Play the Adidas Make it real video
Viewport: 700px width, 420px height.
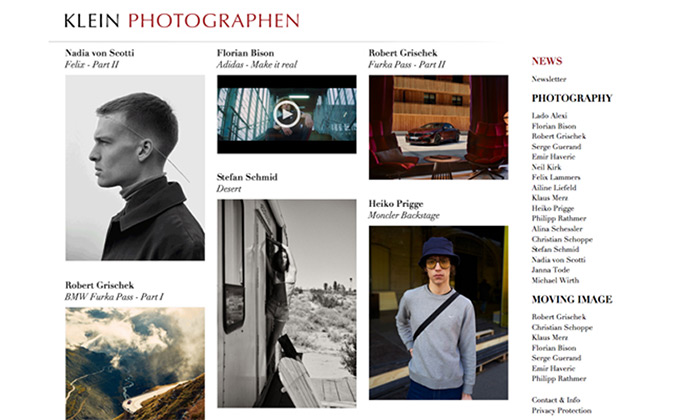tap(287, 115)
